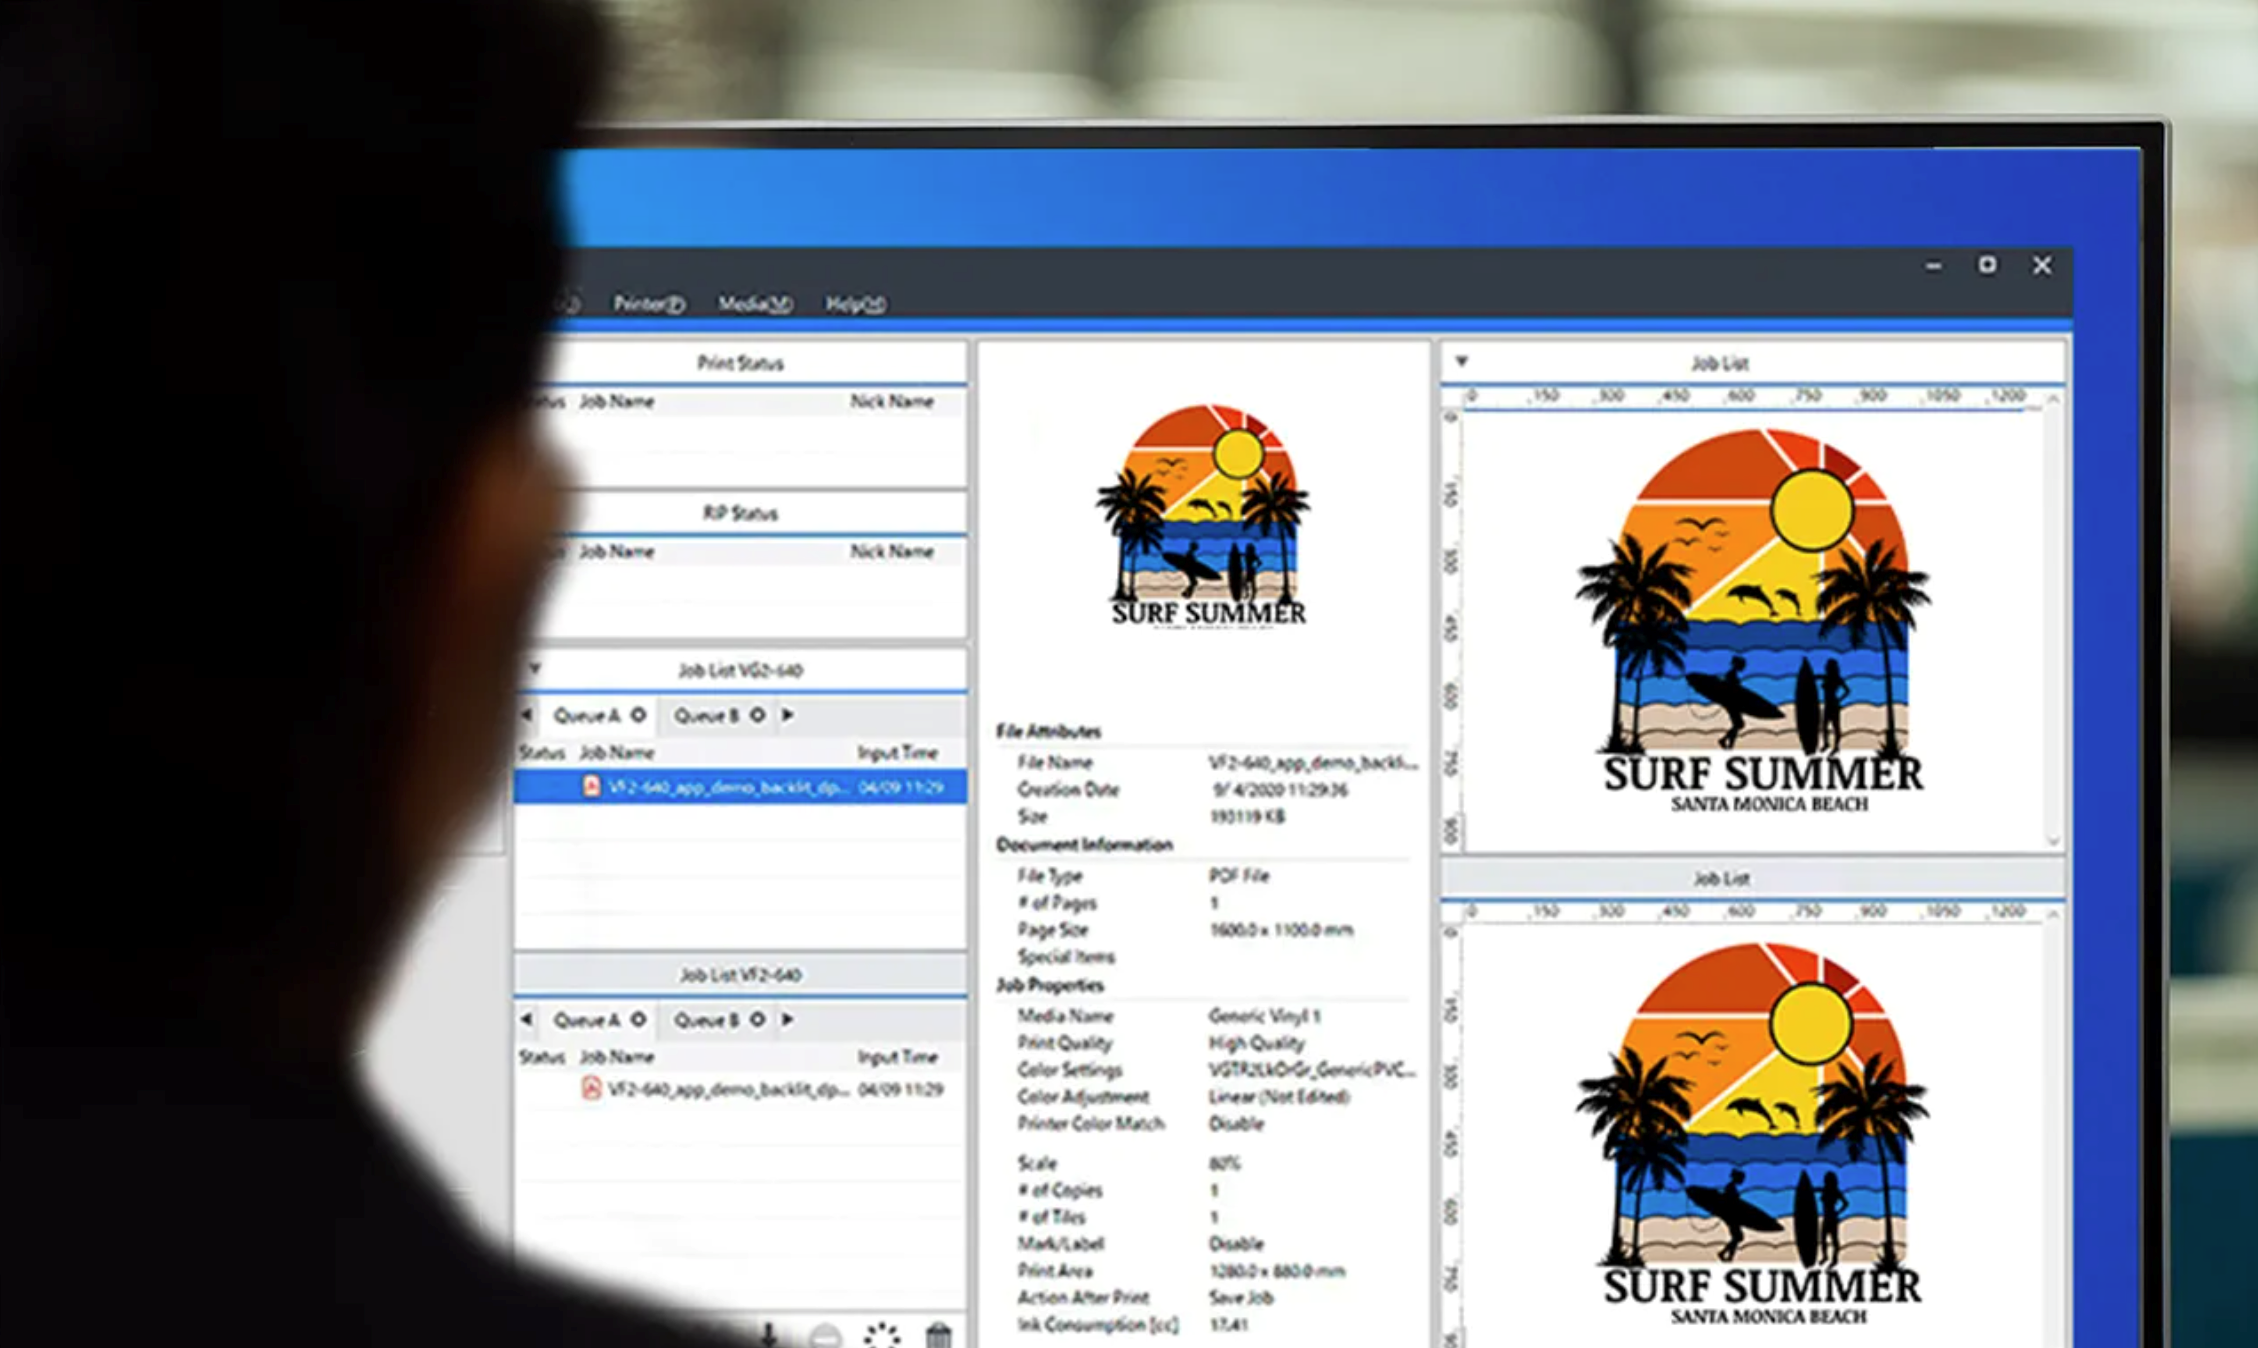The height and width of the screenshot is (1348, 2258).
Task: Open the Media menu
Action: click(x=754, y=304)
